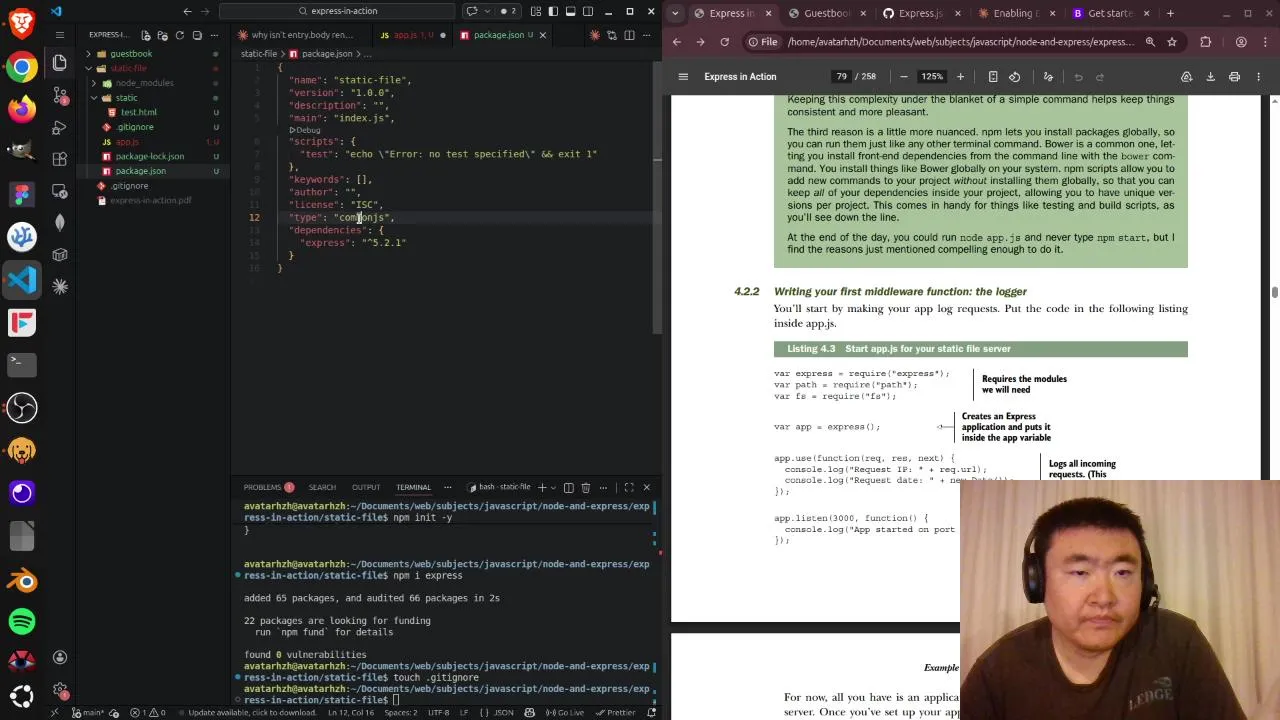The image size is (1280, 720).
Task: Expand the guestbook folder
Action: click(x=88, y=54)
